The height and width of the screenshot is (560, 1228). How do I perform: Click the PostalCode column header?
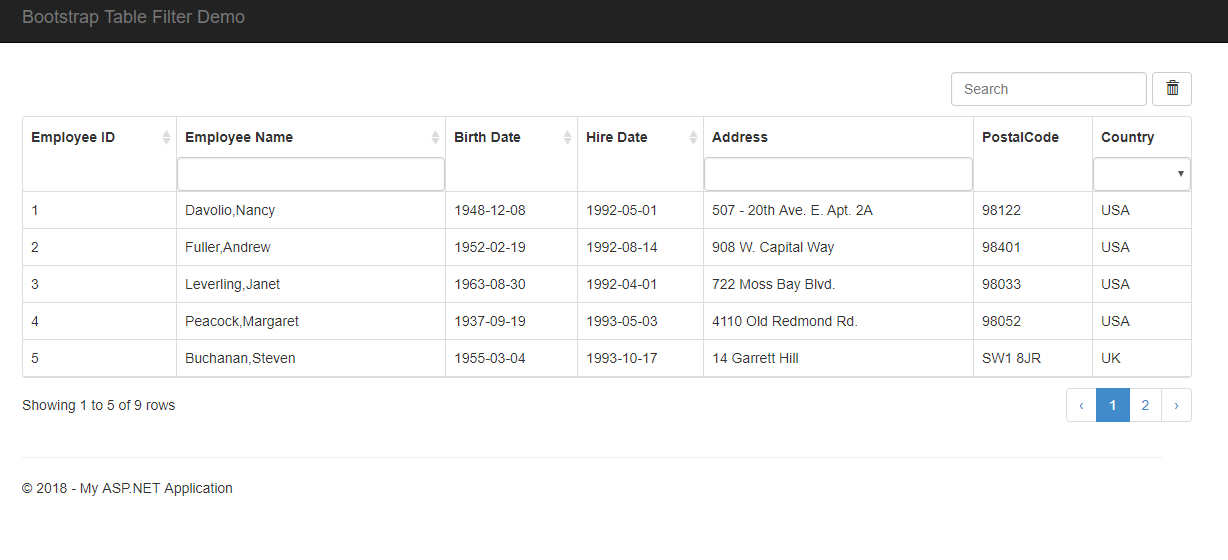[1020, 138]
